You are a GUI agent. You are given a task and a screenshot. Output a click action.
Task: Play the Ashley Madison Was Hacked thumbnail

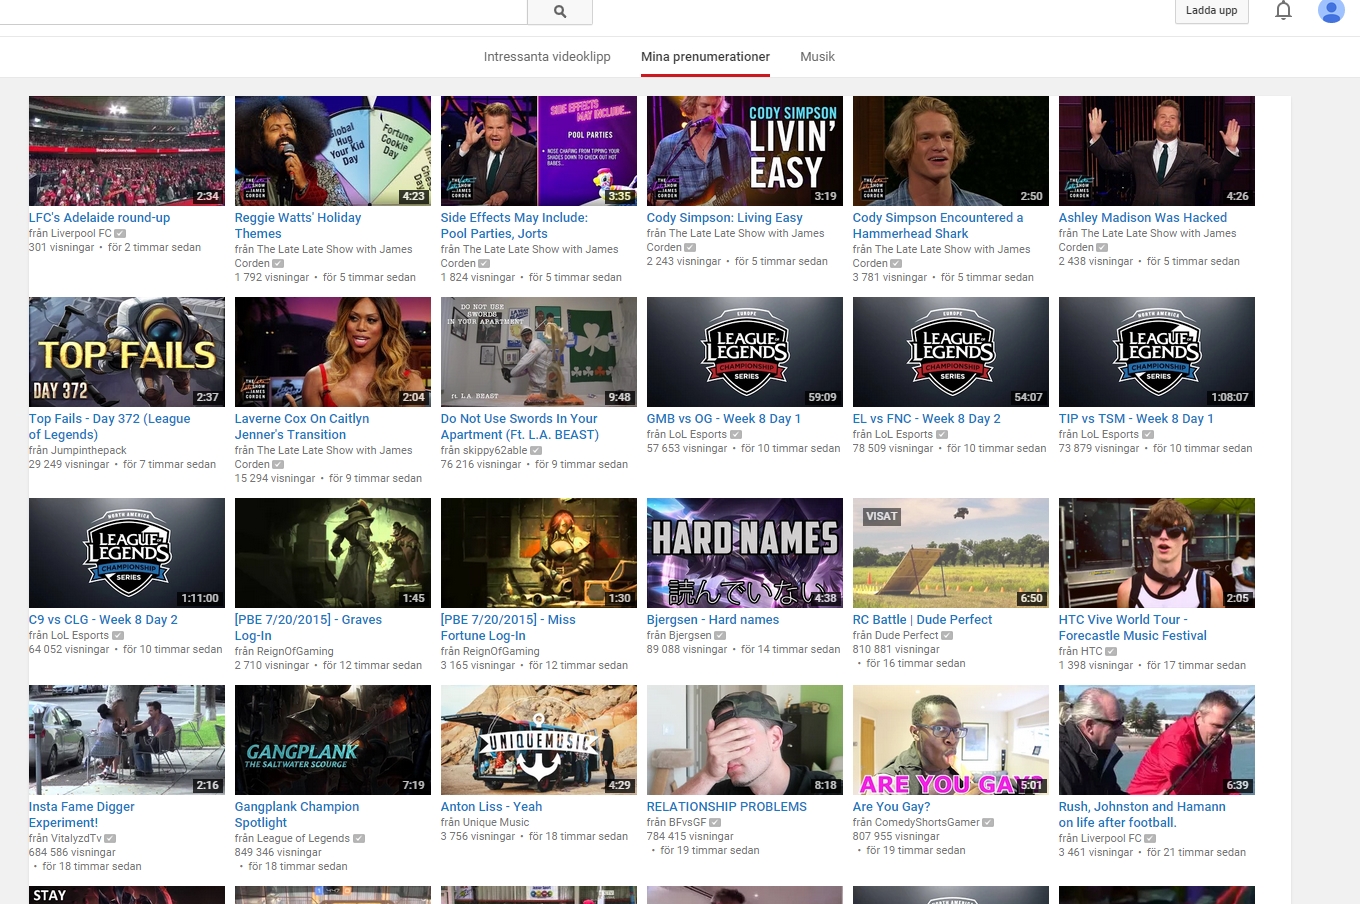(x=1157, y=151)
